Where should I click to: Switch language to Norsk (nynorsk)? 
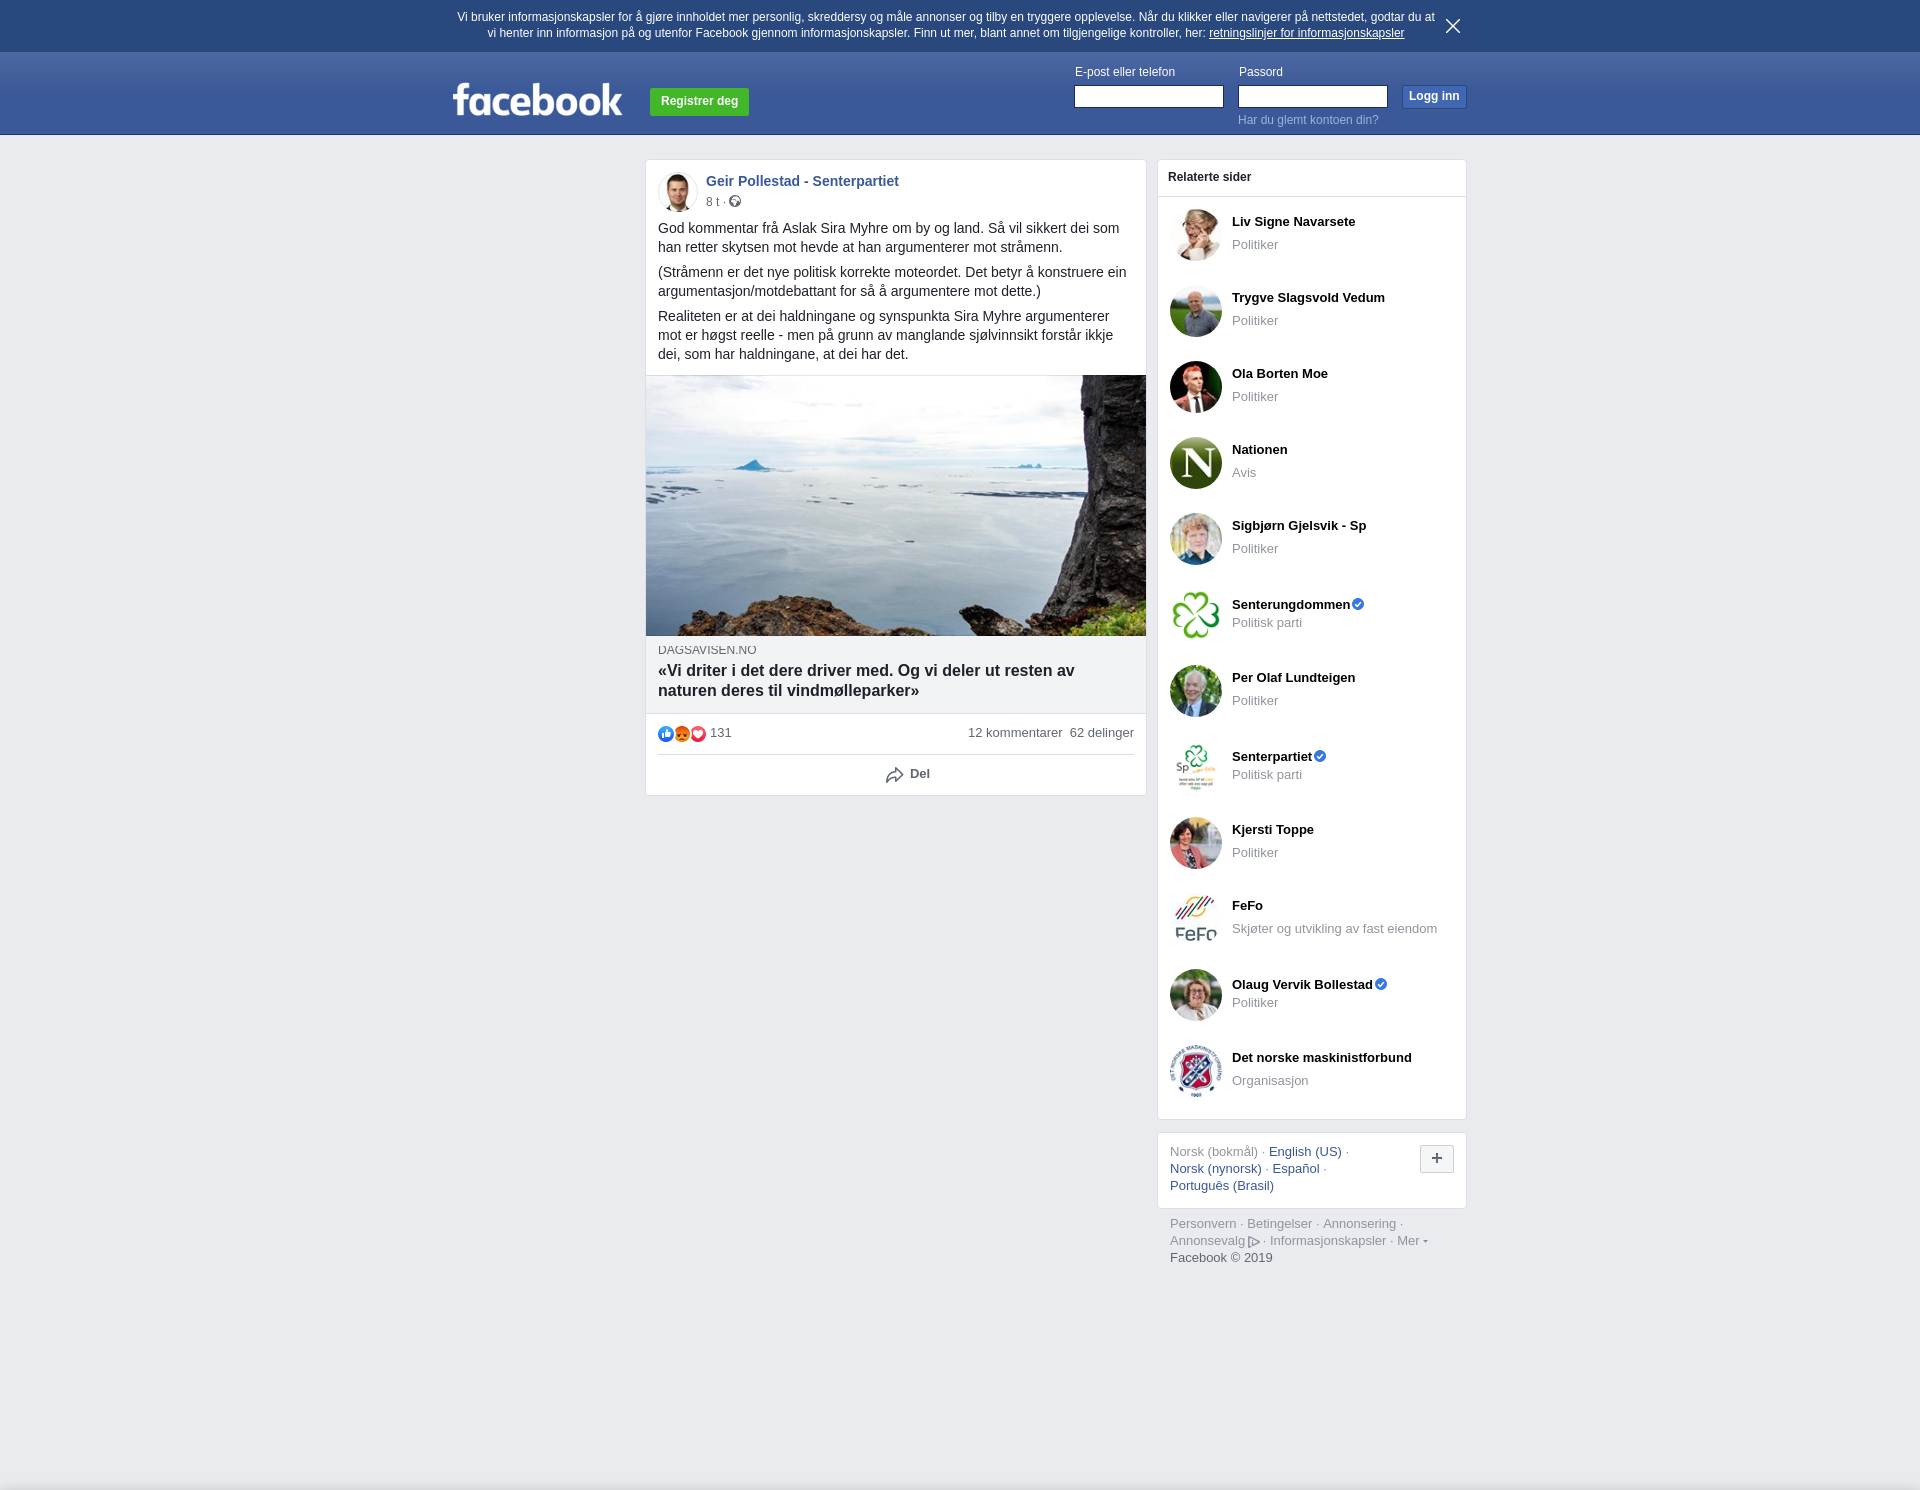point(1215,1169)
